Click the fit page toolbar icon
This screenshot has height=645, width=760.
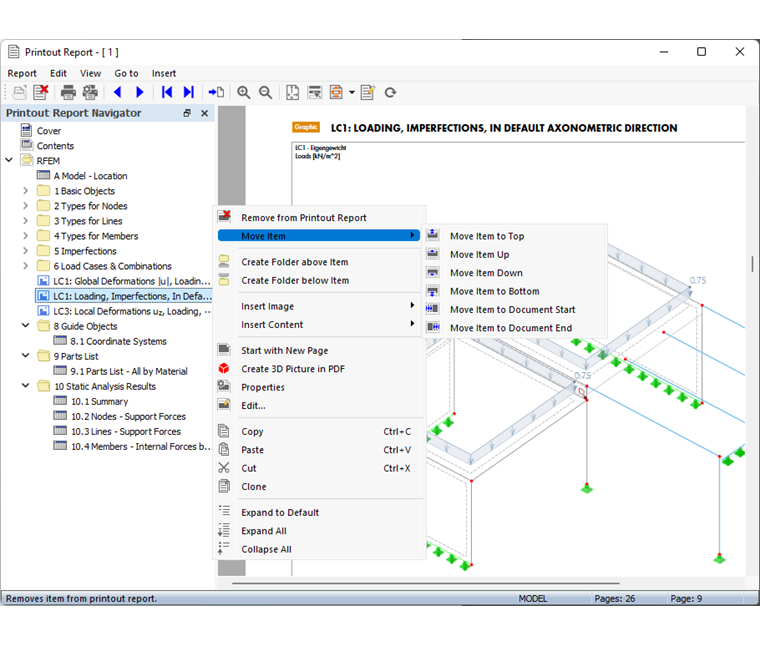coord(292,92)
